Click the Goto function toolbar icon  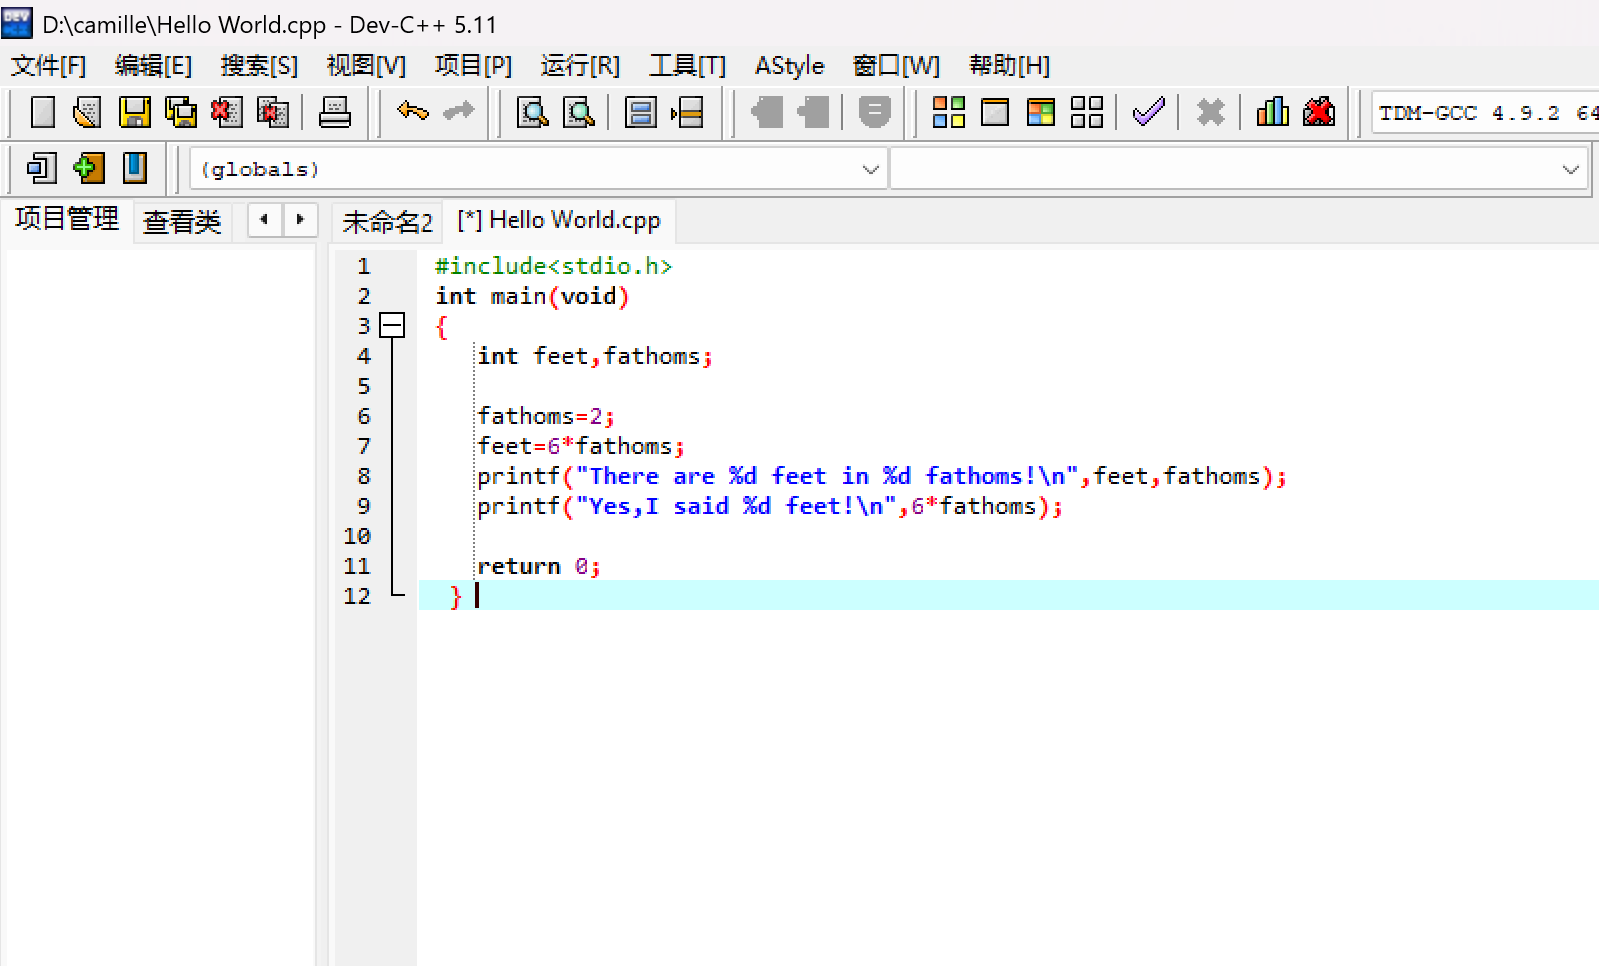tap(640, 112)
